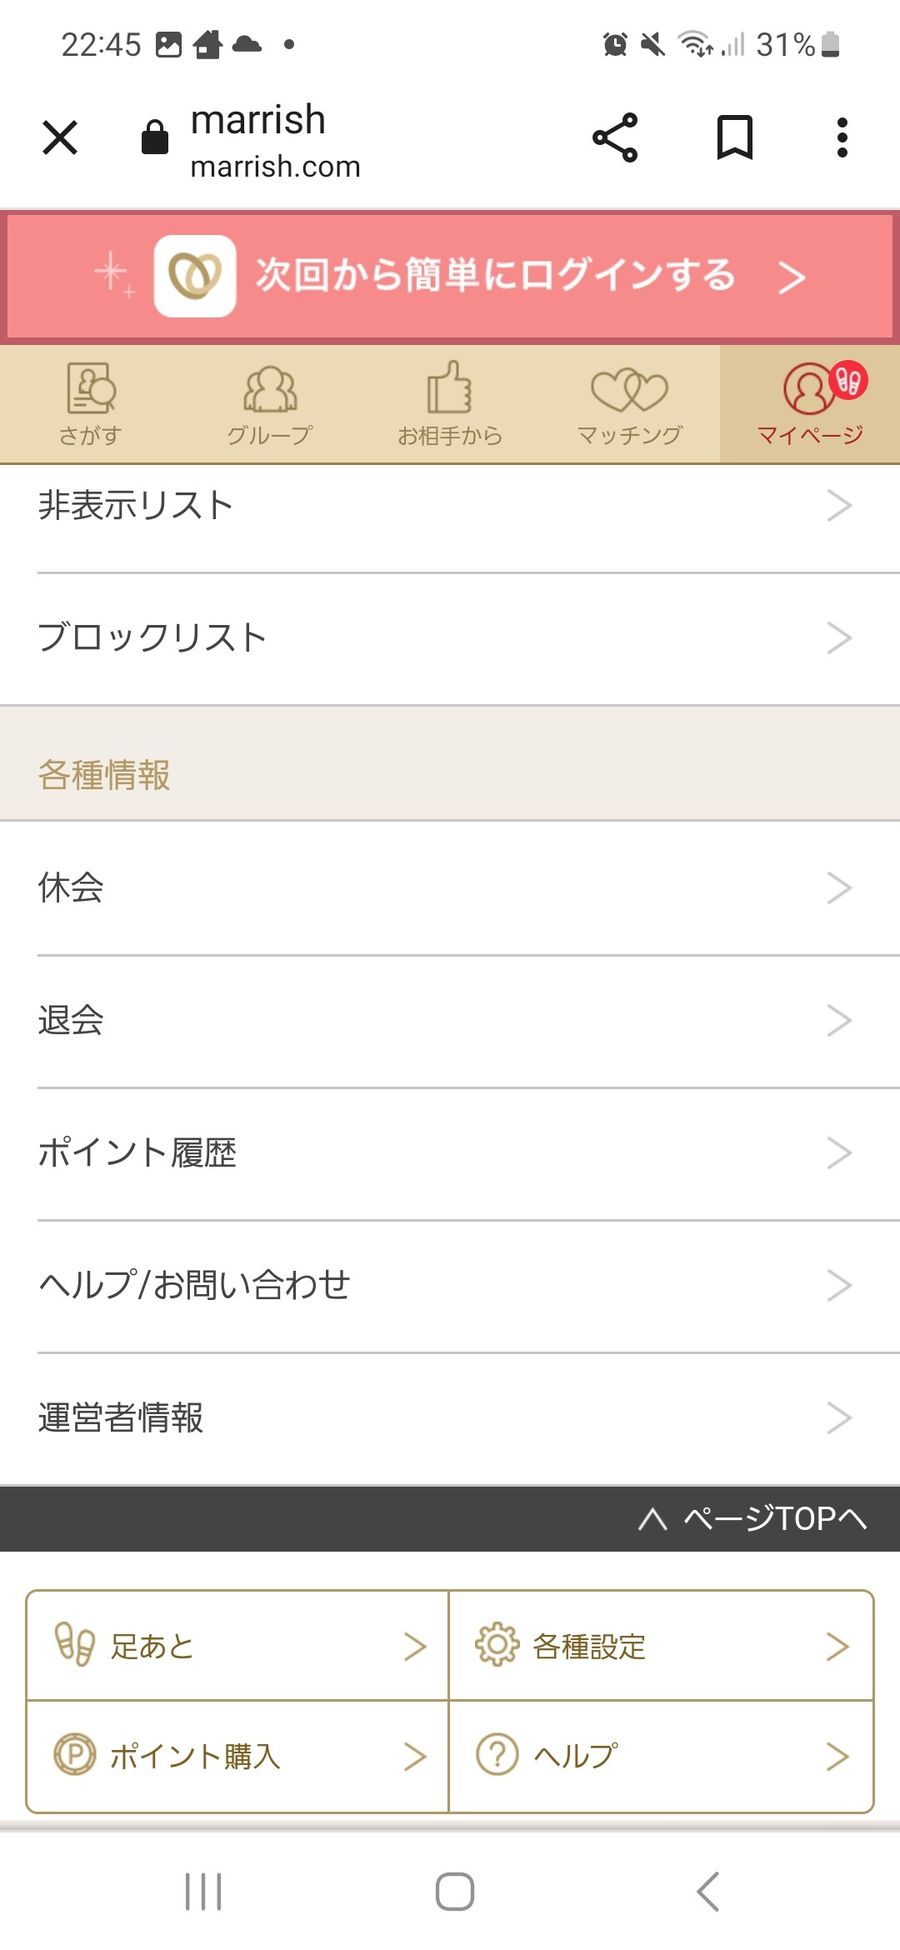
Task: Open the 足あと footprints shortcut
Action: (x=238, y=1646)
